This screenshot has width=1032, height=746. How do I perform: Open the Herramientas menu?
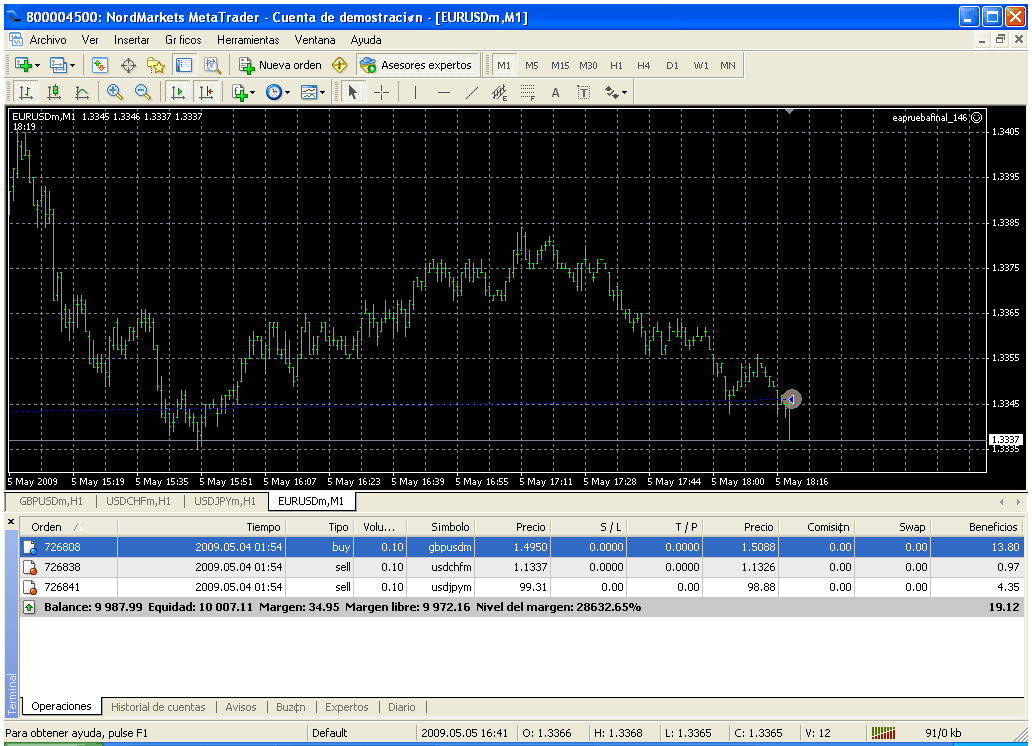pyautogui.click(x=248, y=40)
